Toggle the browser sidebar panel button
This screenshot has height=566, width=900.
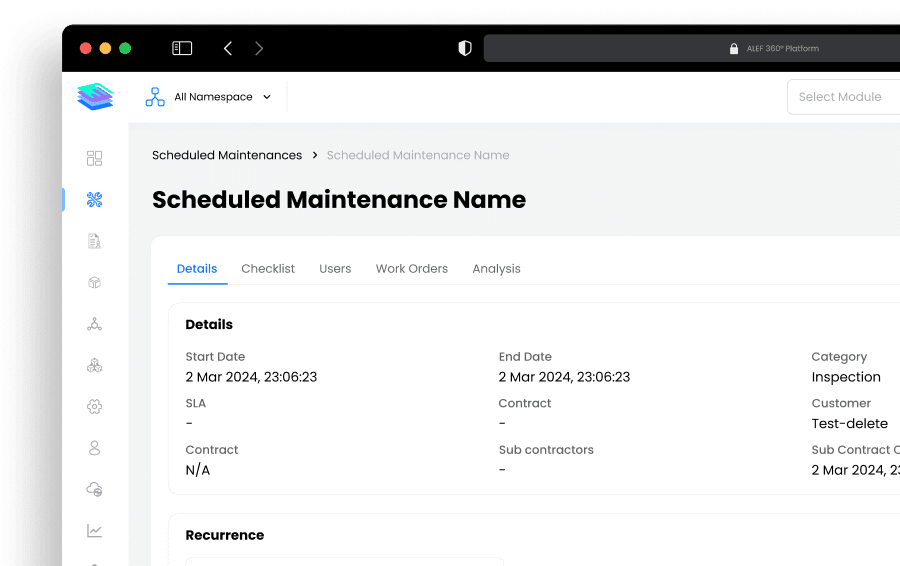(x=182, y=48)
